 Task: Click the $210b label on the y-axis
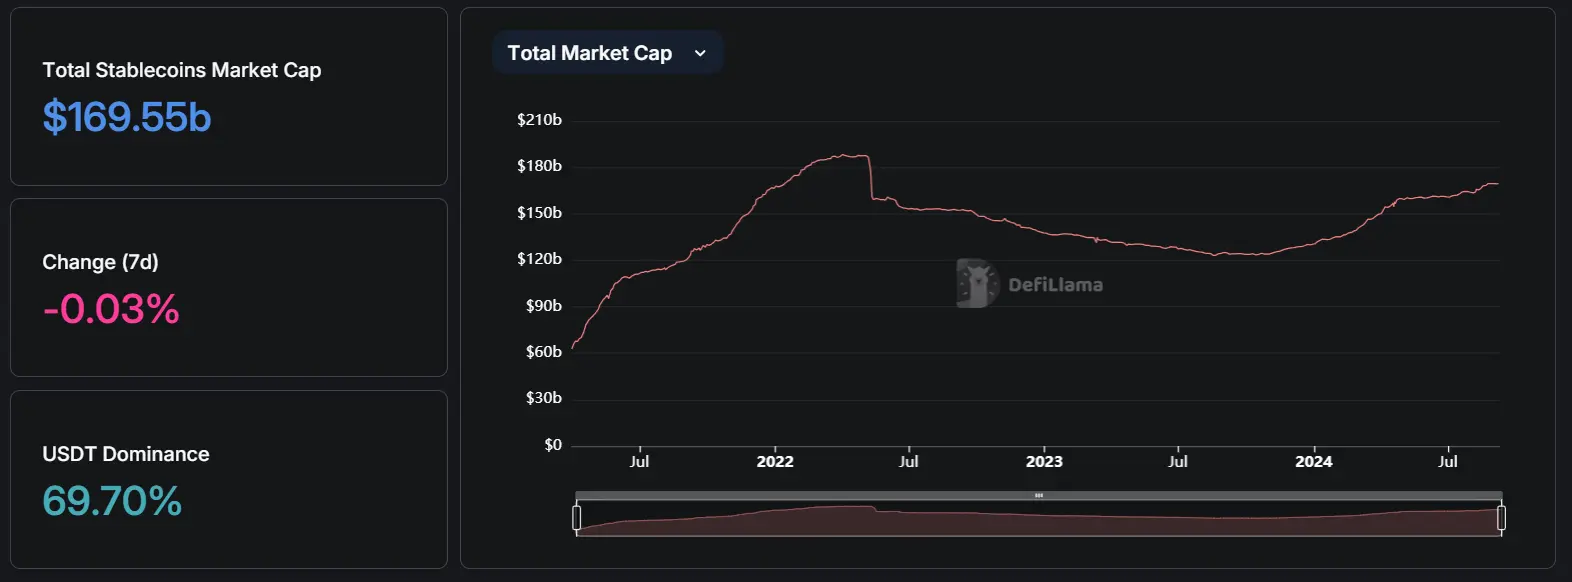pos(539,120)
